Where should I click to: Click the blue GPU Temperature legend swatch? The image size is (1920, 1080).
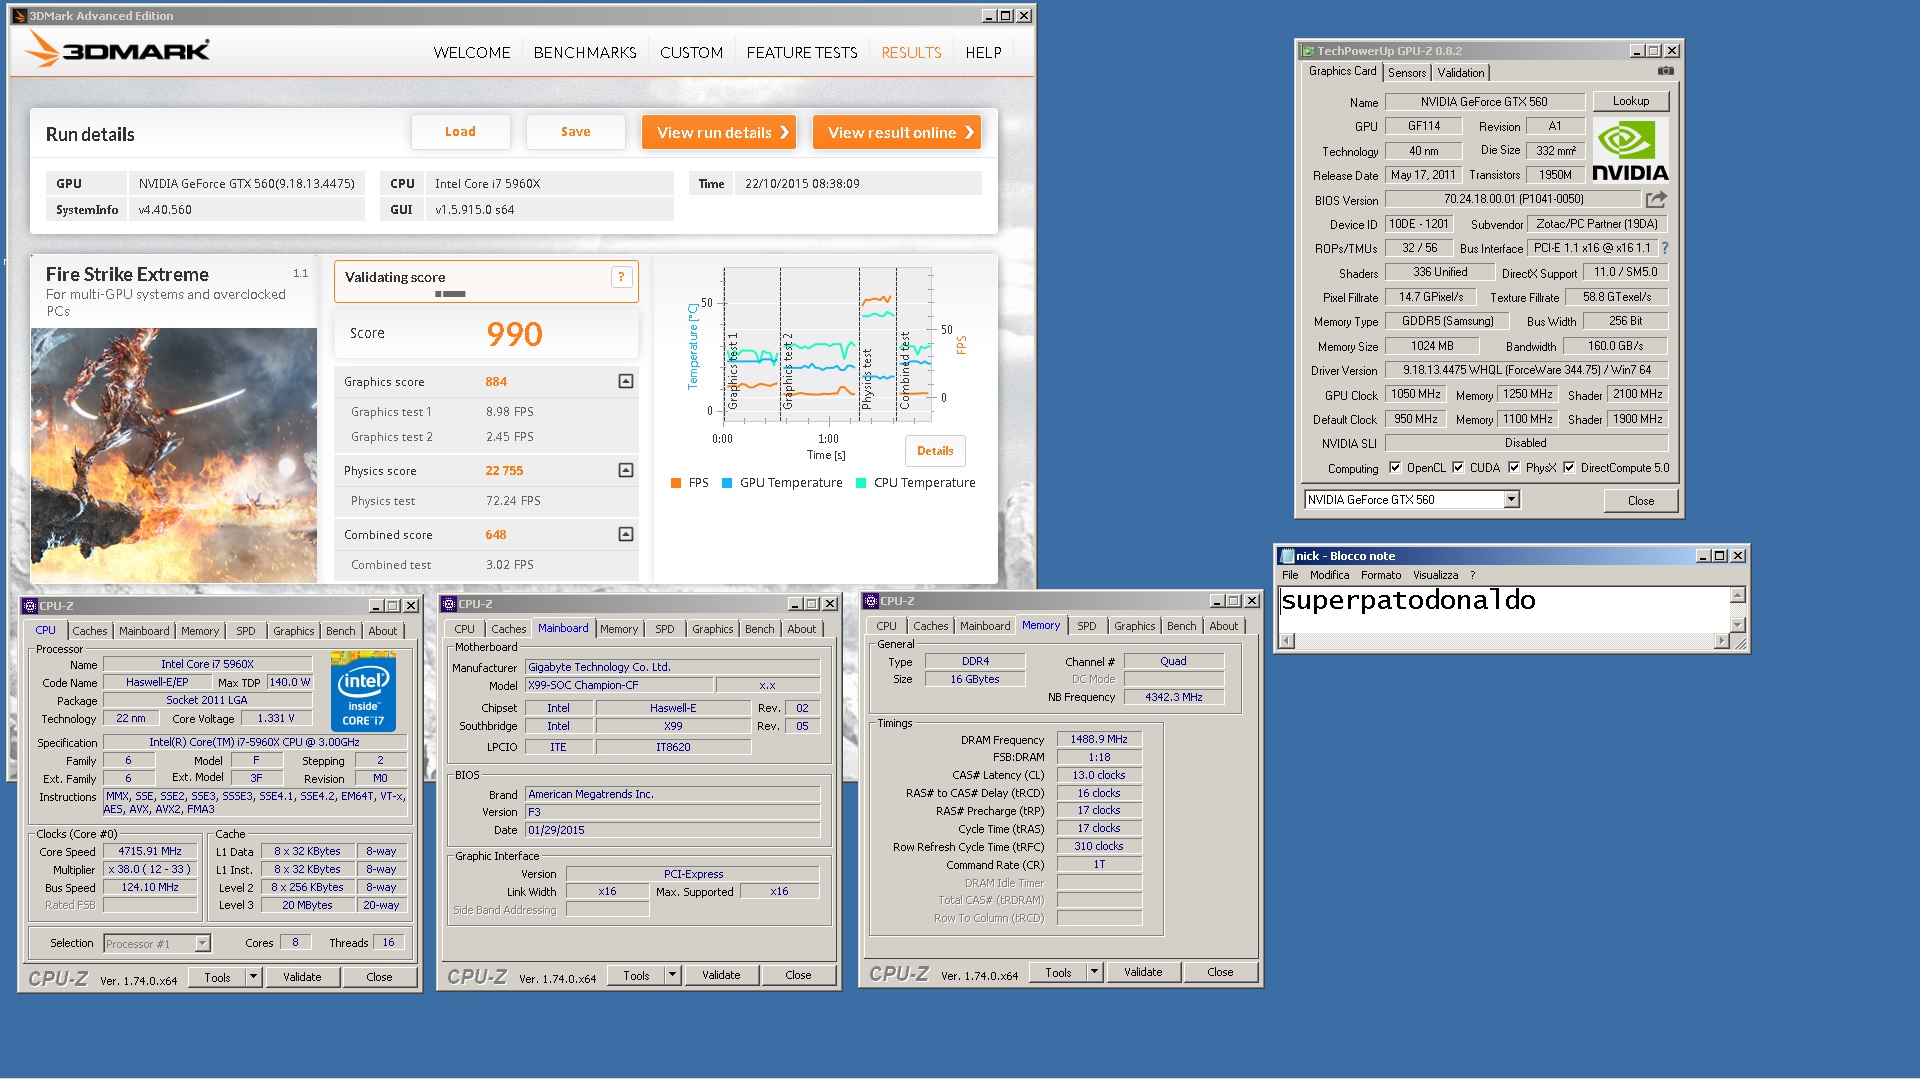pyautogui.click(x=727, y=483)
